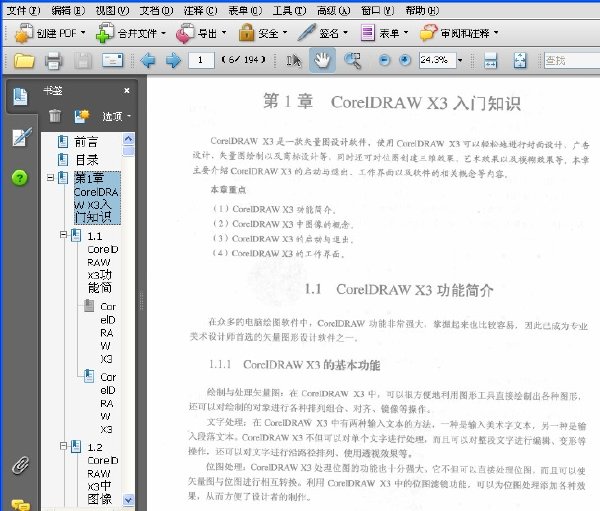The image size is (600, 511).
Task: Open the 编辑 menu
Action: (68, 10)
